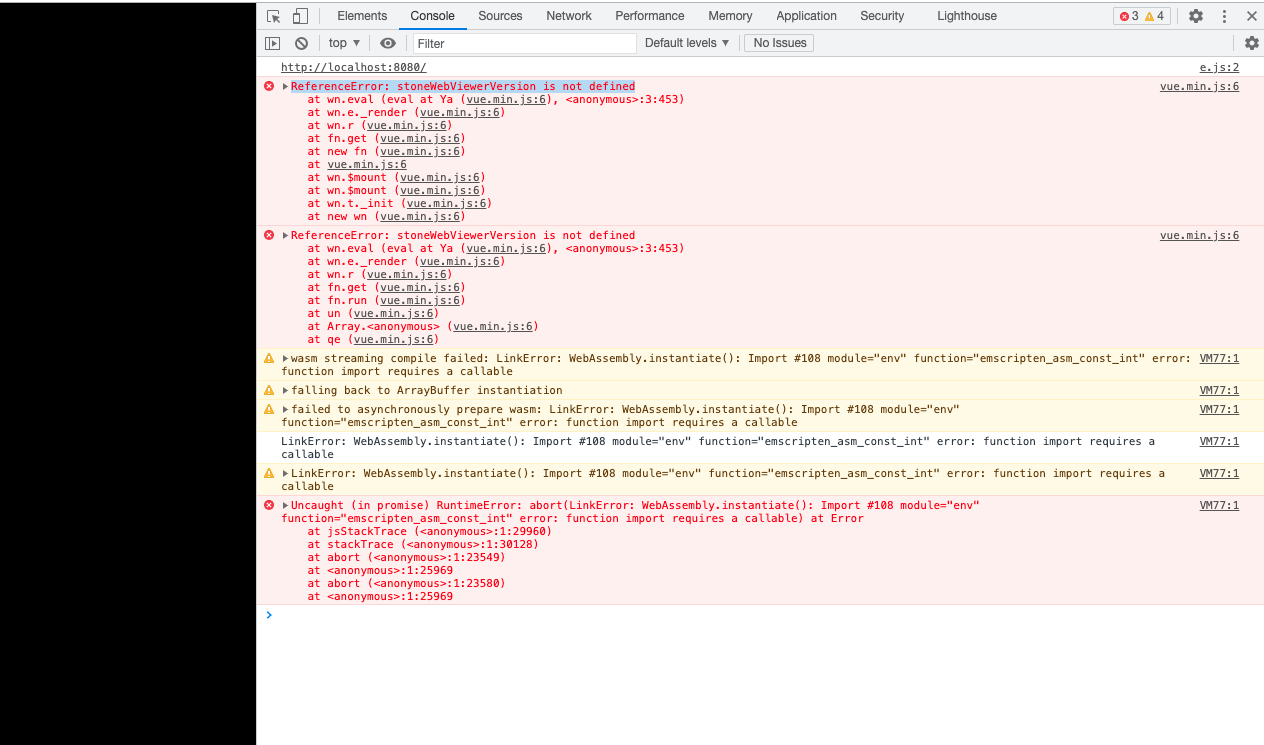Click the 'at stackTrace (<anonymous>:1:30128)' line
This screenshot has width=1264, height=745.
pos(423,545)
